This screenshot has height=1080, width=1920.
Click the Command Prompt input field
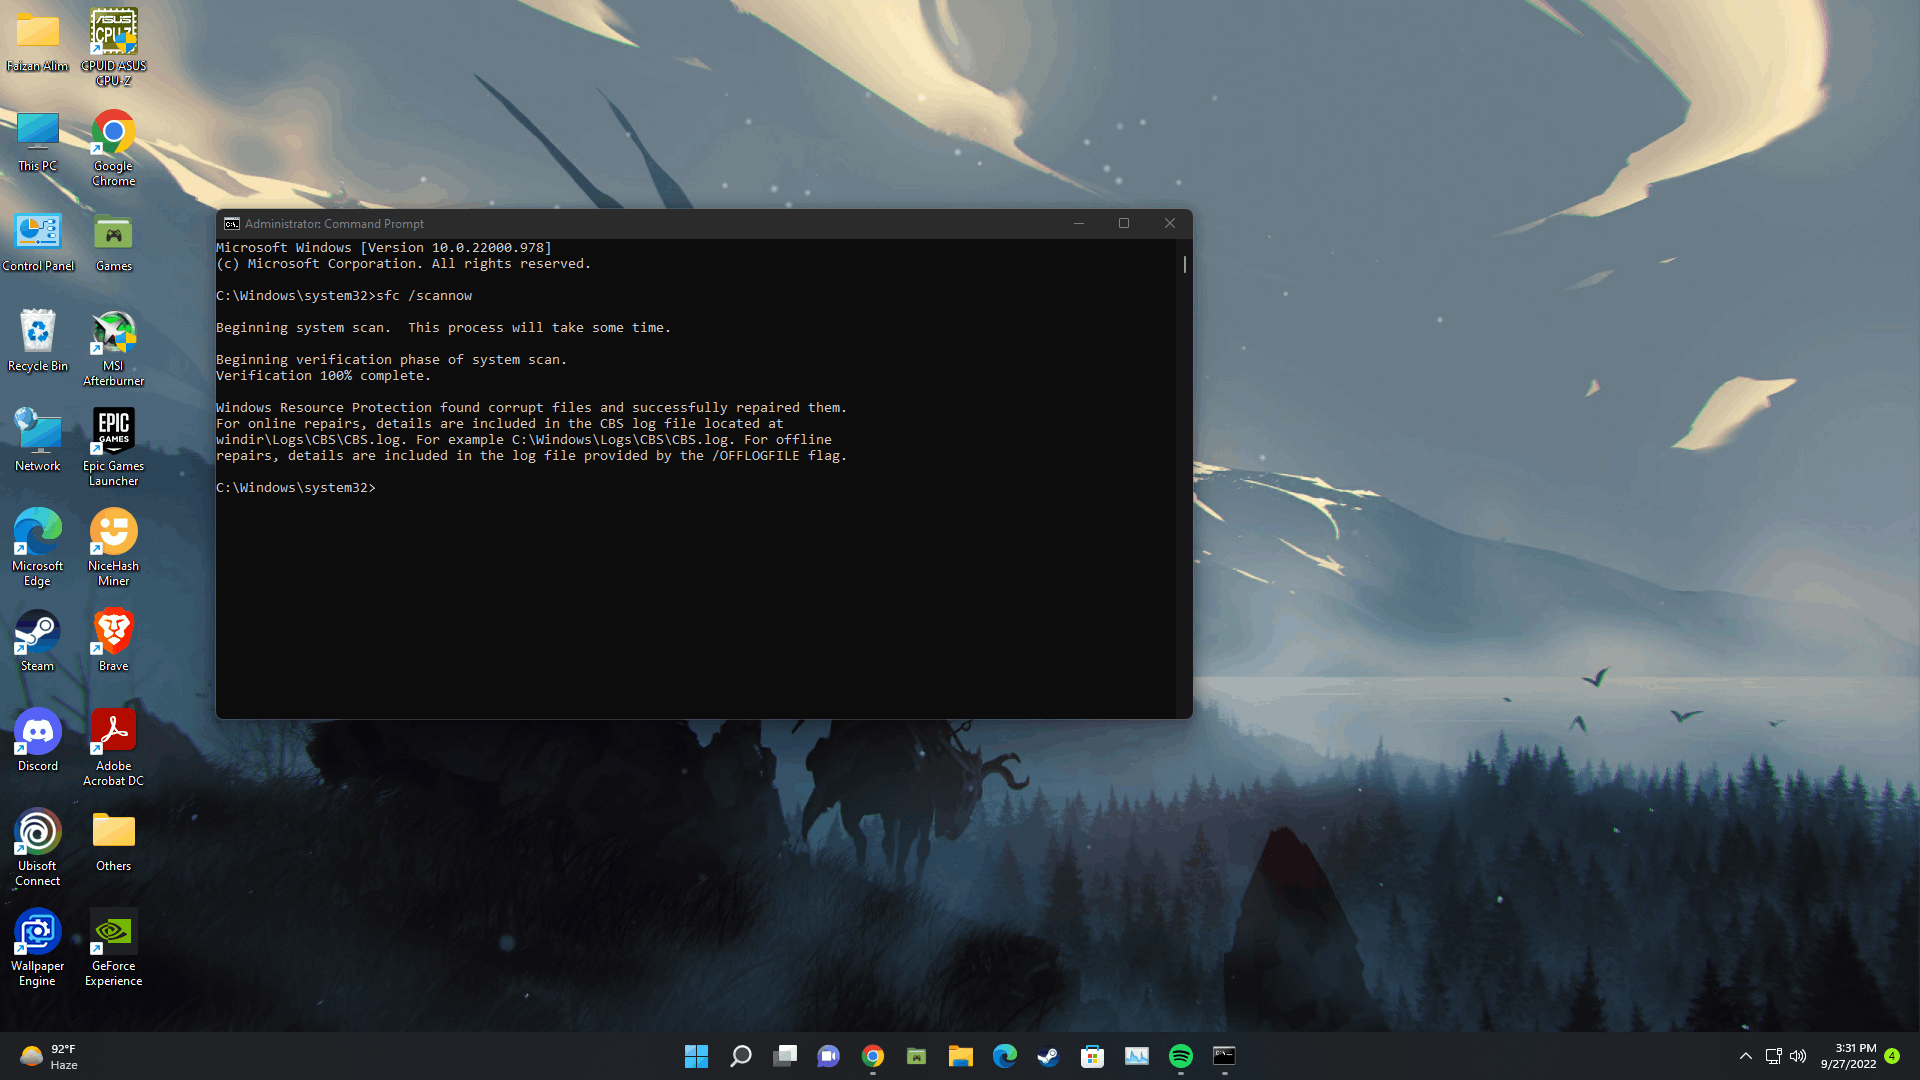[x=382, y=487]
